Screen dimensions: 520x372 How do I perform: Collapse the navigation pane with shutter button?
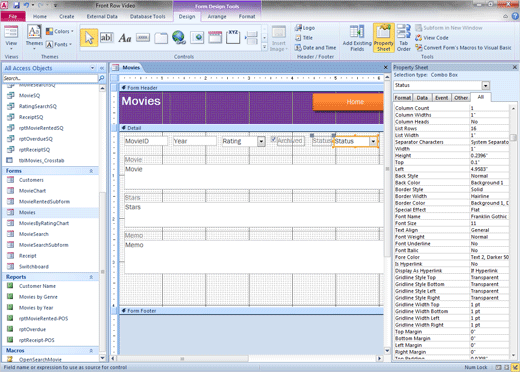[102, 68]
